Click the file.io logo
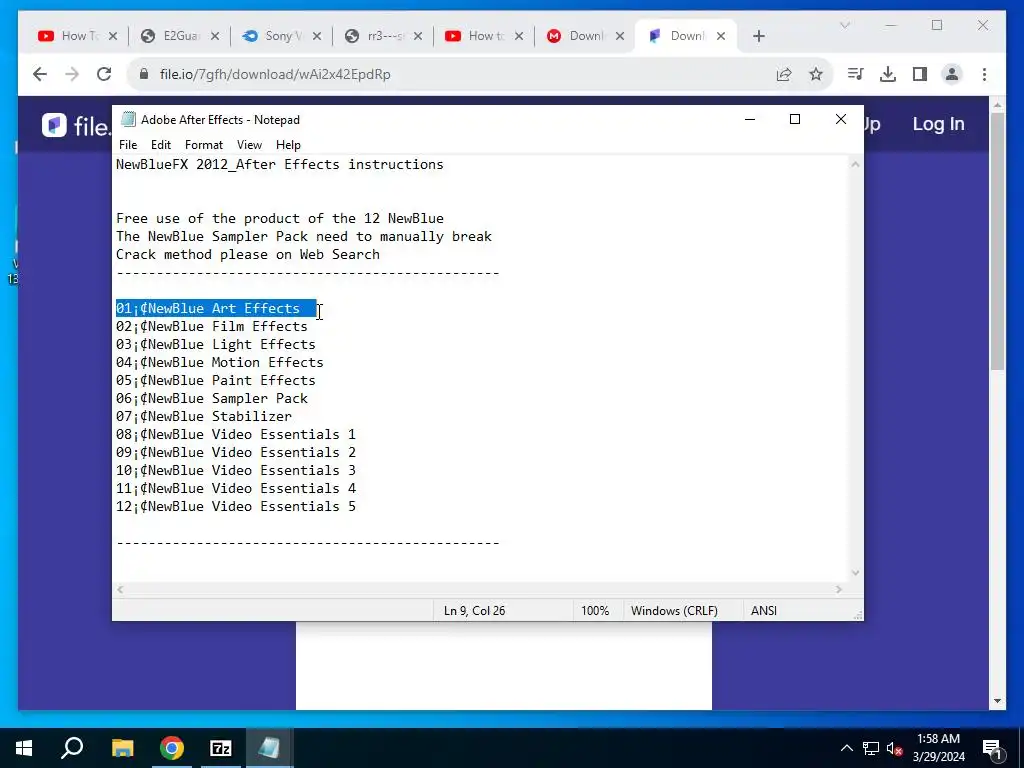This screenshot has height=768, width=1024. 76,125
